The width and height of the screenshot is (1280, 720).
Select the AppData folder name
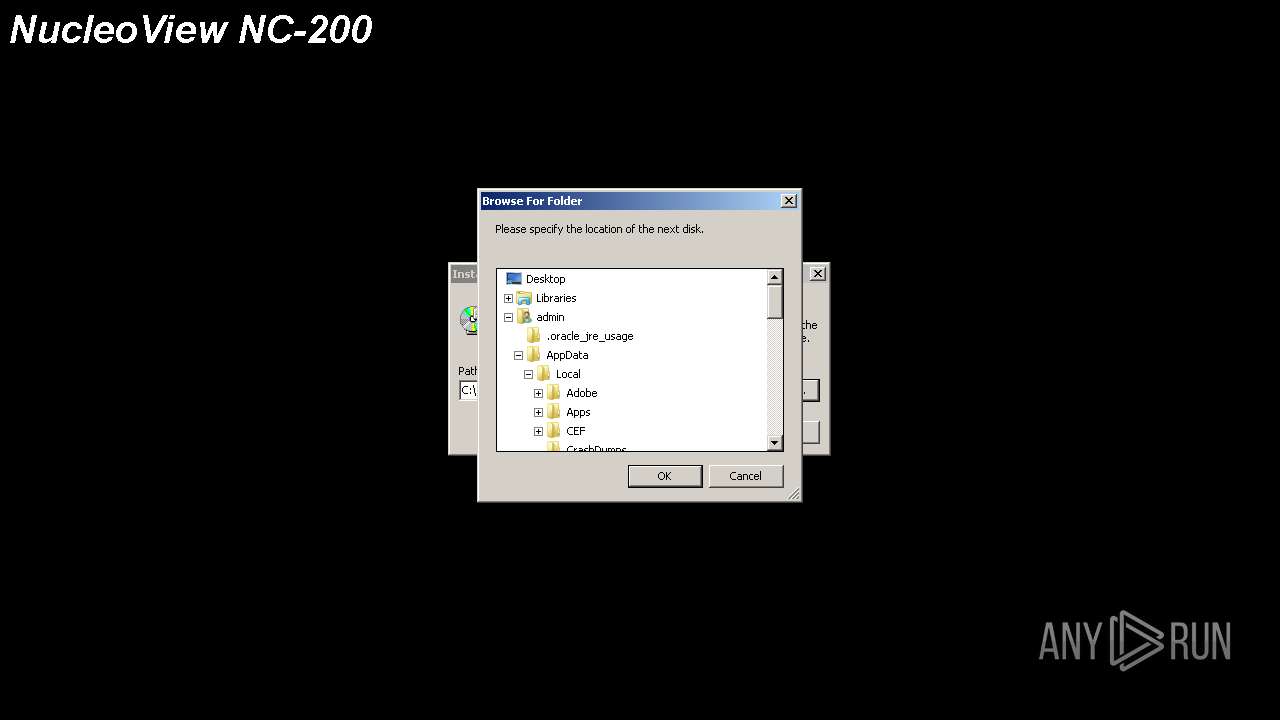pyautogui.click(x=567, y=355)
